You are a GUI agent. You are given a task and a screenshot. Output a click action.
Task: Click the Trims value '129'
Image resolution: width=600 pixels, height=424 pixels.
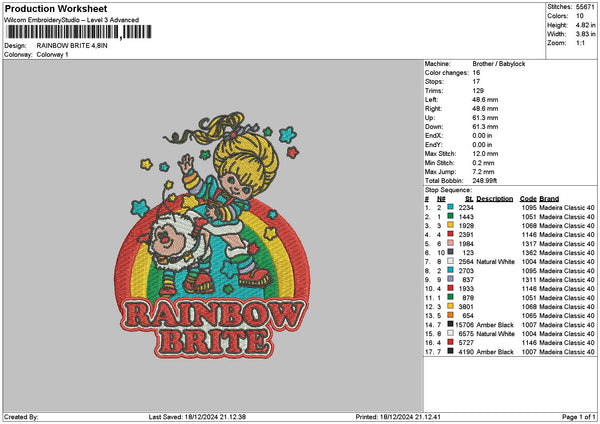point(478,91)
